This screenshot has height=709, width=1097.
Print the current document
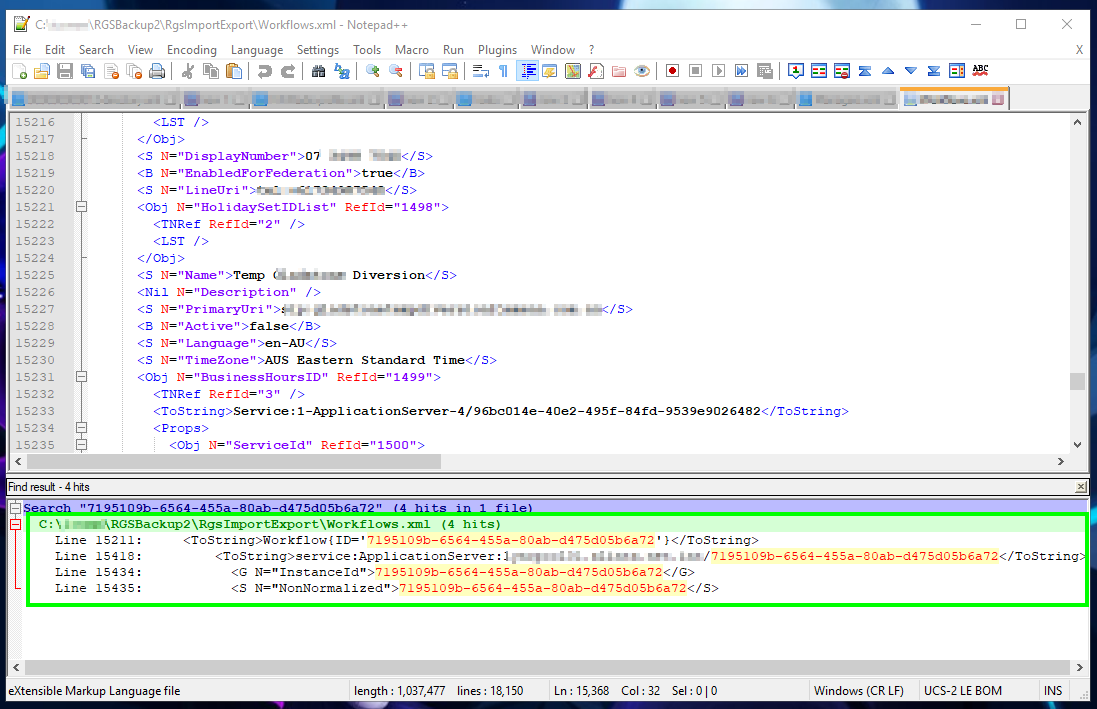[157, 71]
